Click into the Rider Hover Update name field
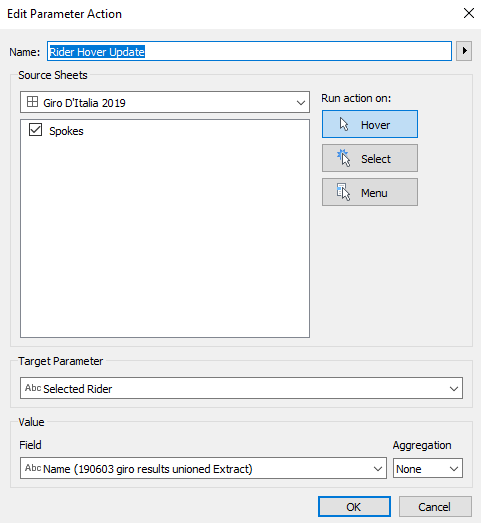The image size is (481, 523). click(x=249, y=51)
